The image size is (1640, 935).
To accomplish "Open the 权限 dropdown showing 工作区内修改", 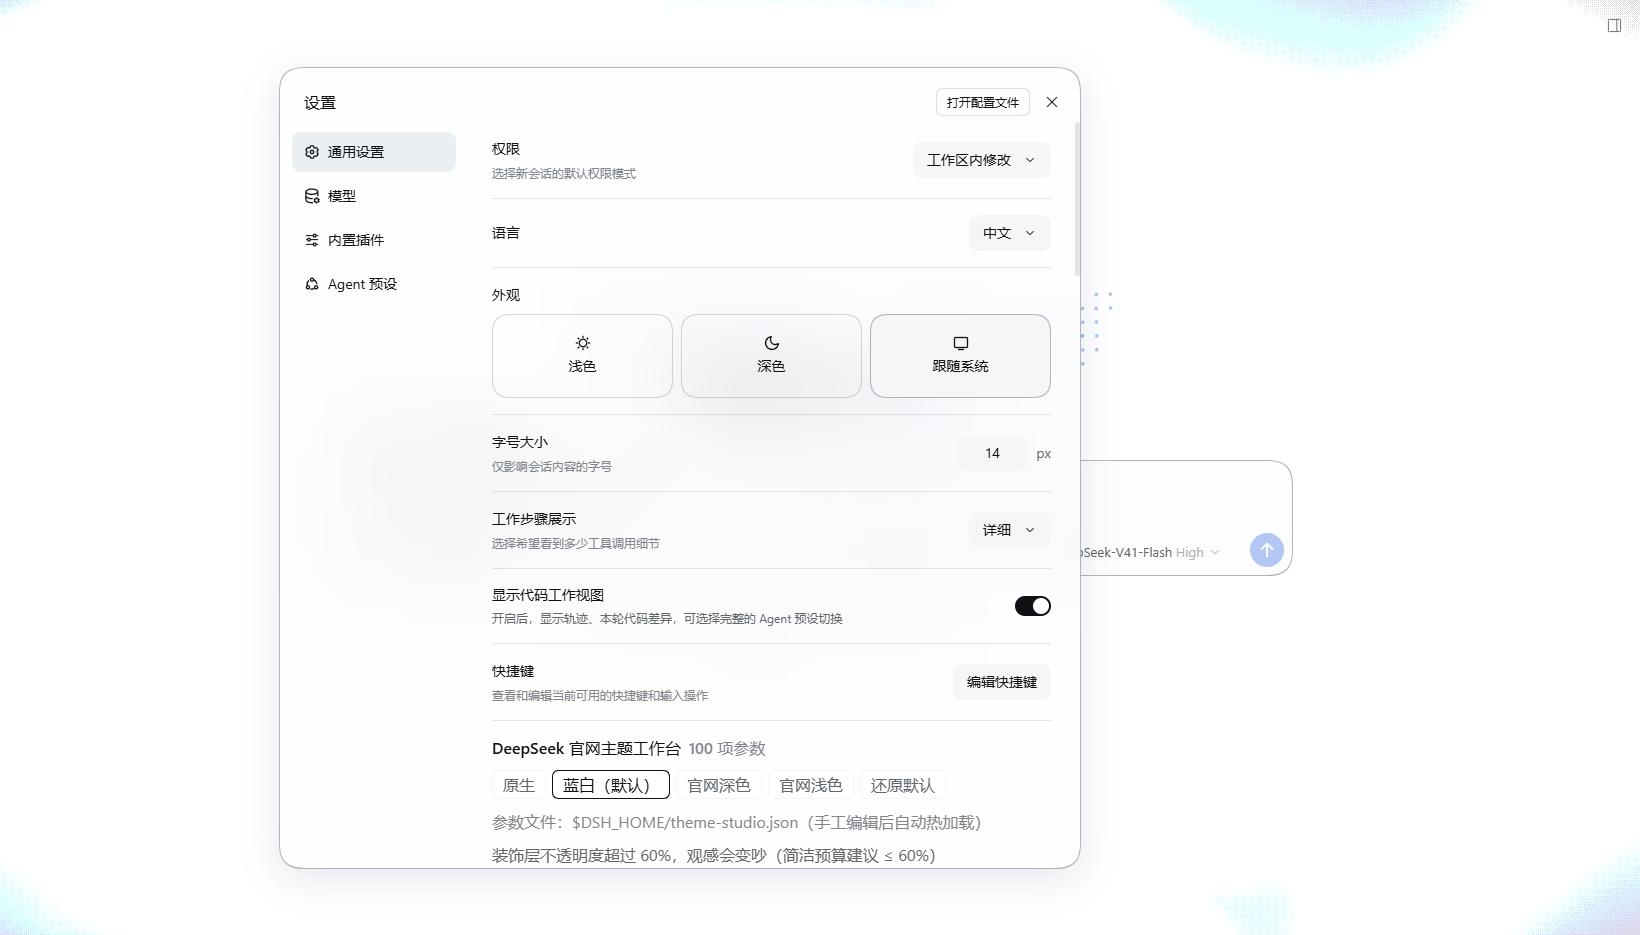I will (982, 160).
